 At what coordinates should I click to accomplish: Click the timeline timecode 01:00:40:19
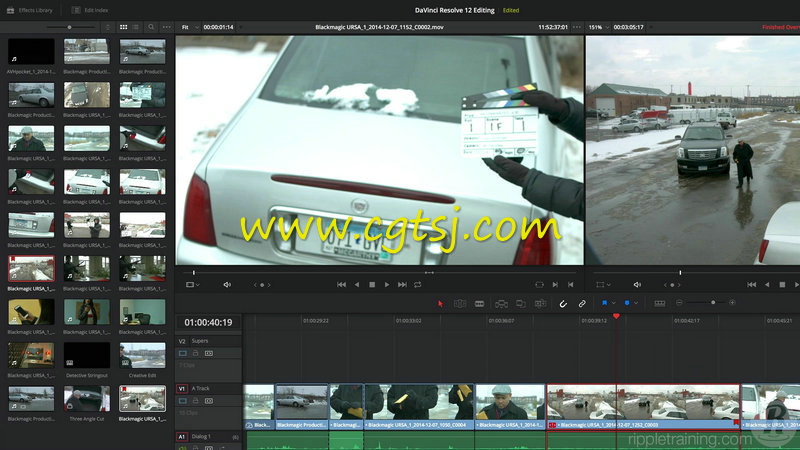tap(208, 322)
